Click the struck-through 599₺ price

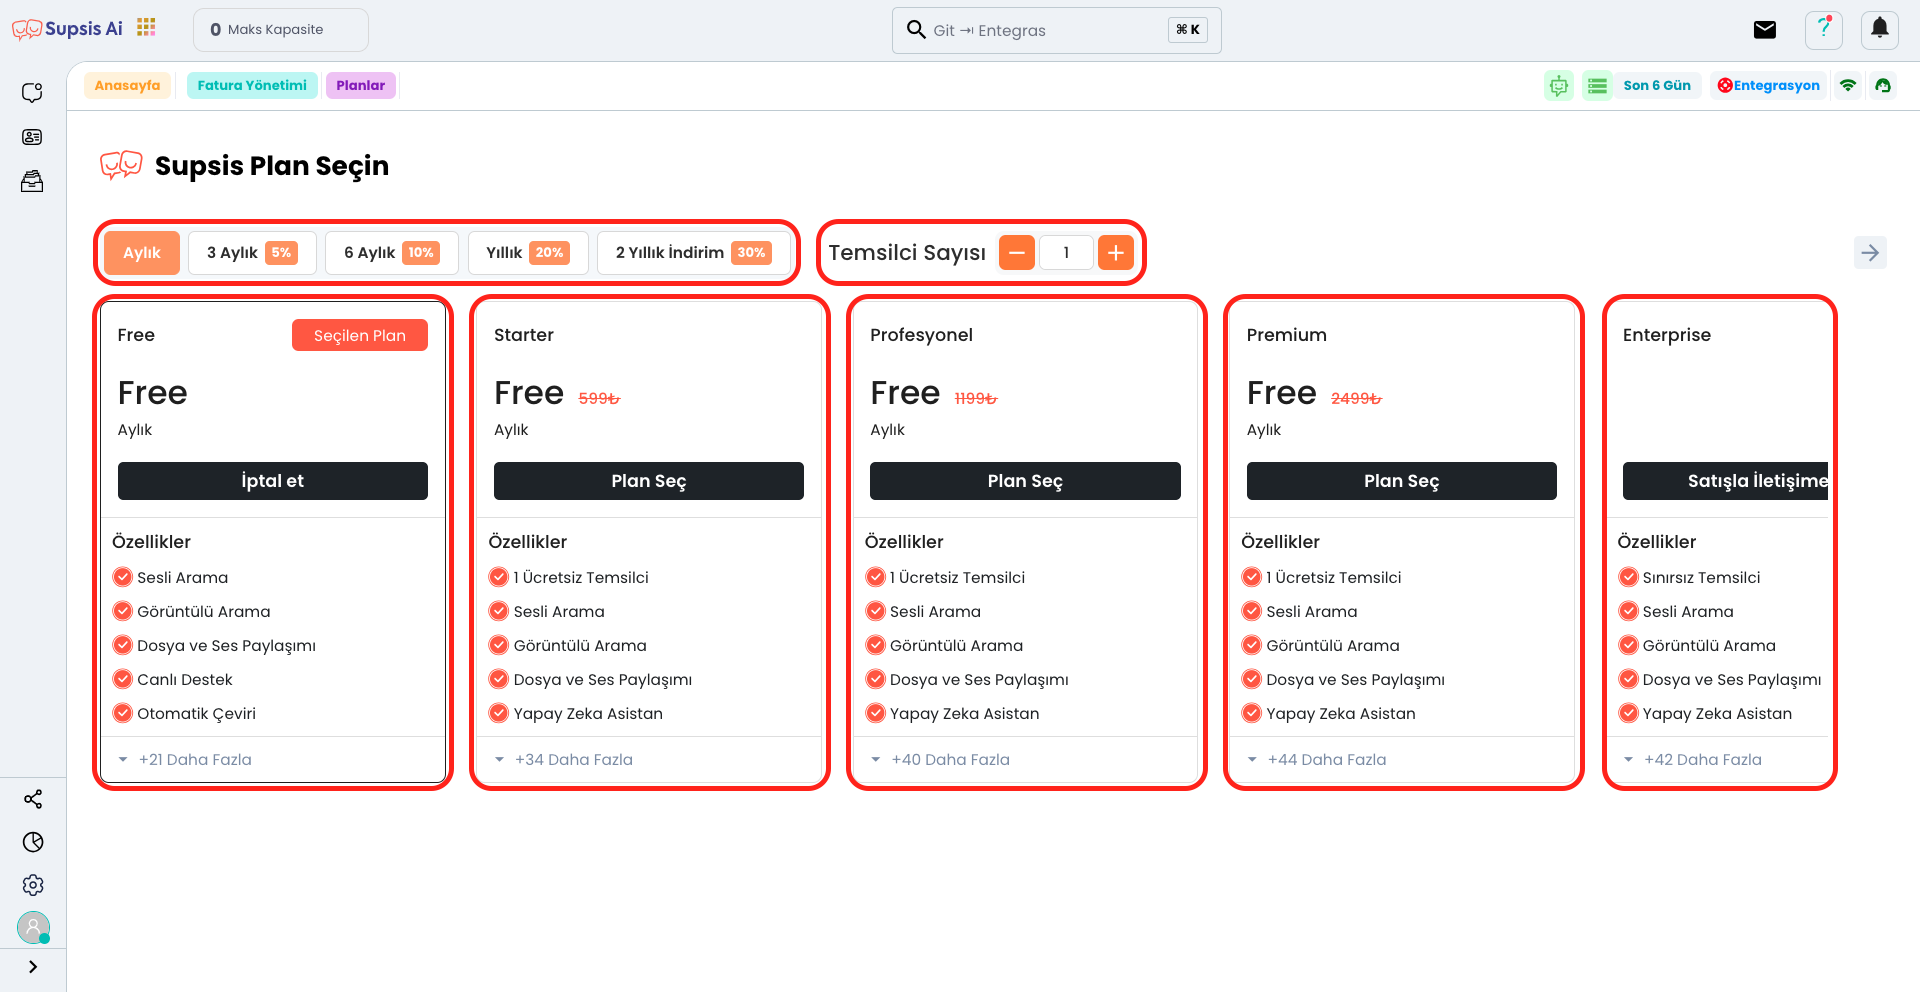pyautogui.click(x=600, y=398)
